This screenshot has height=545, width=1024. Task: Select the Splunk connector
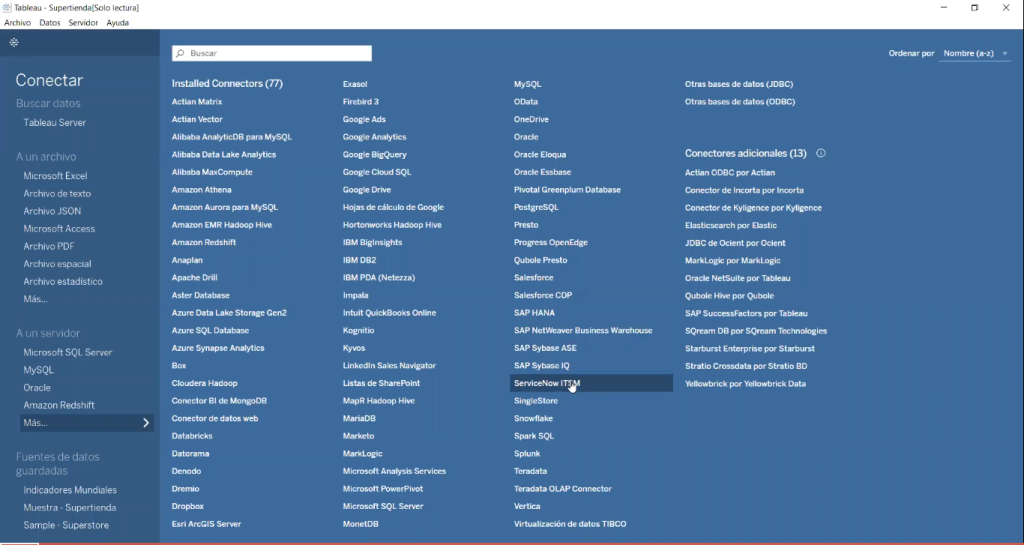click(527, 454)
